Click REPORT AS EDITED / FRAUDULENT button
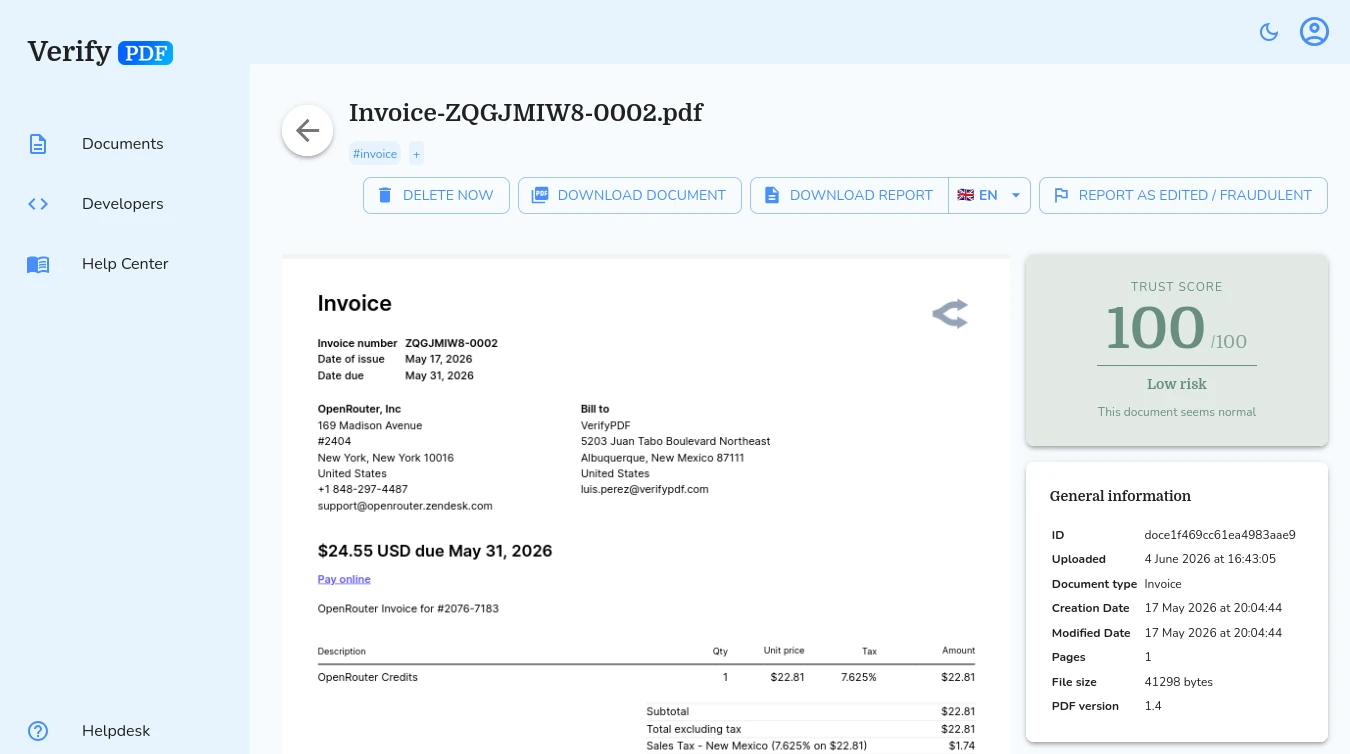The image size is (1350, 754). [x=1183, y=195]
